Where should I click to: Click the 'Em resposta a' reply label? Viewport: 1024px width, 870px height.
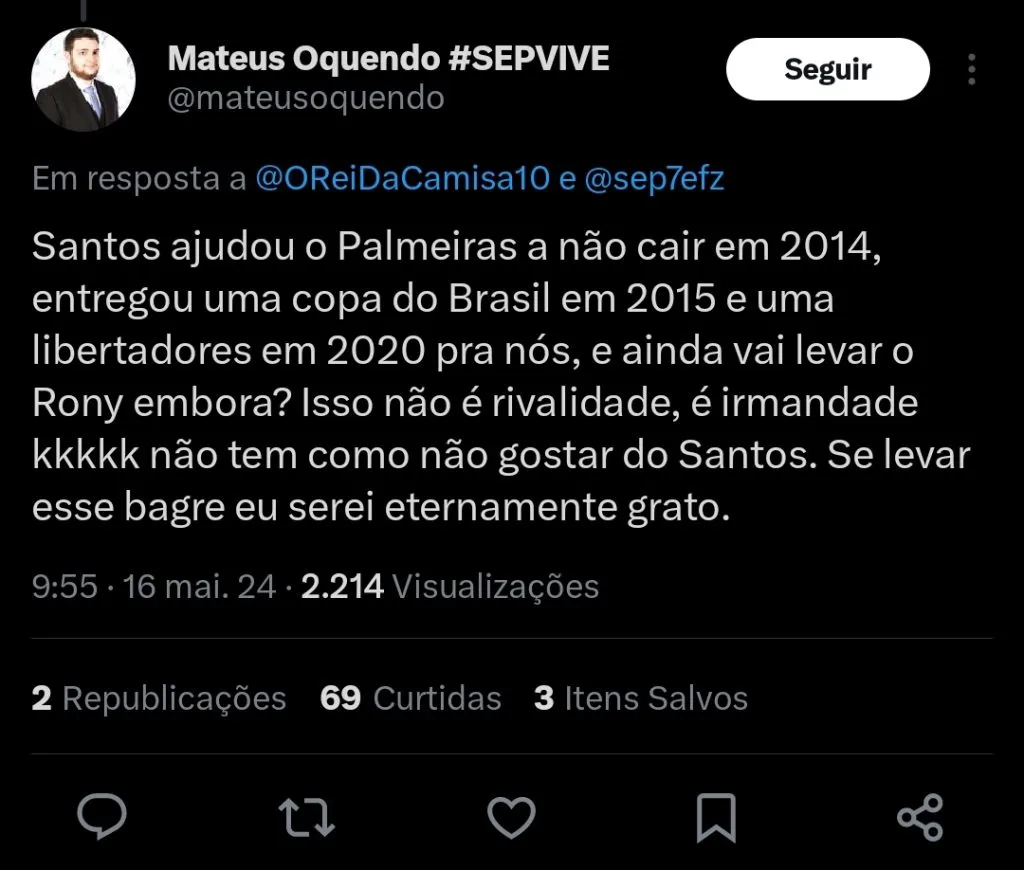(139, 179)
